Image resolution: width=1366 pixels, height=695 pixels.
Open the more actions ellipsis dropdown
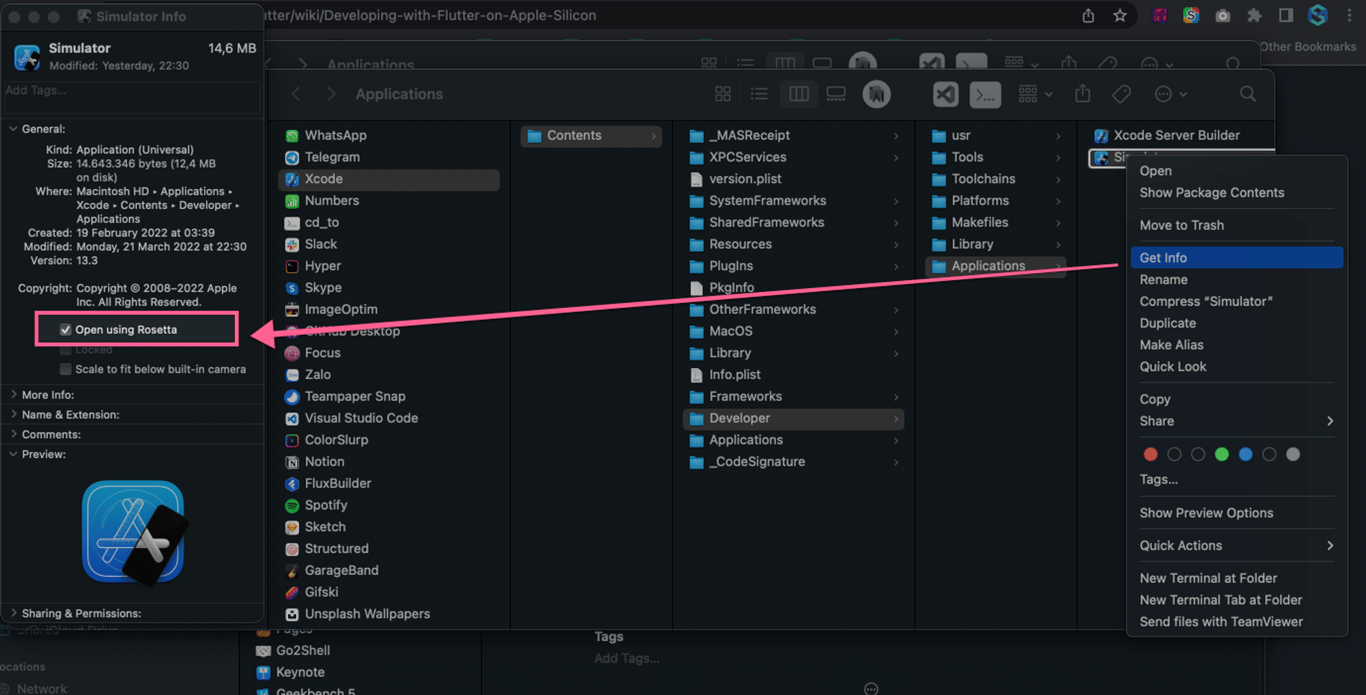point(1170,94)
